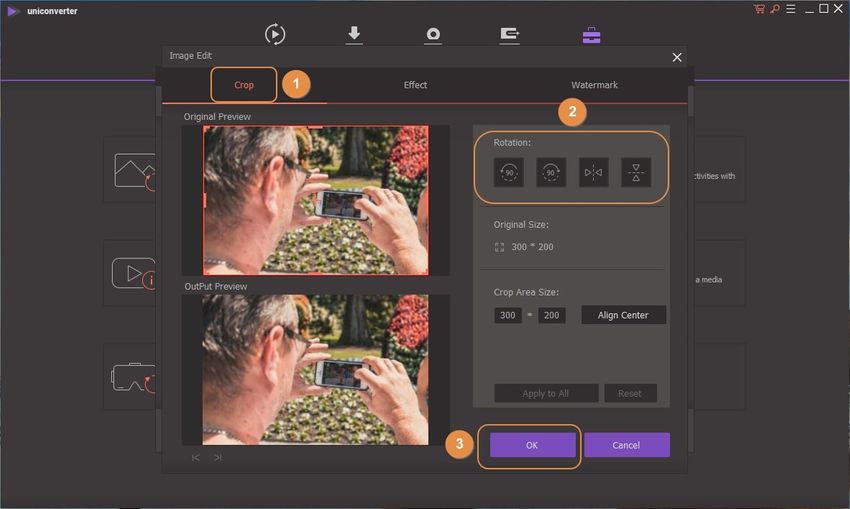The height and width of the screenshot is (509, 850).
Task: Click the Align Center button
Action: (x=623, y=315)
